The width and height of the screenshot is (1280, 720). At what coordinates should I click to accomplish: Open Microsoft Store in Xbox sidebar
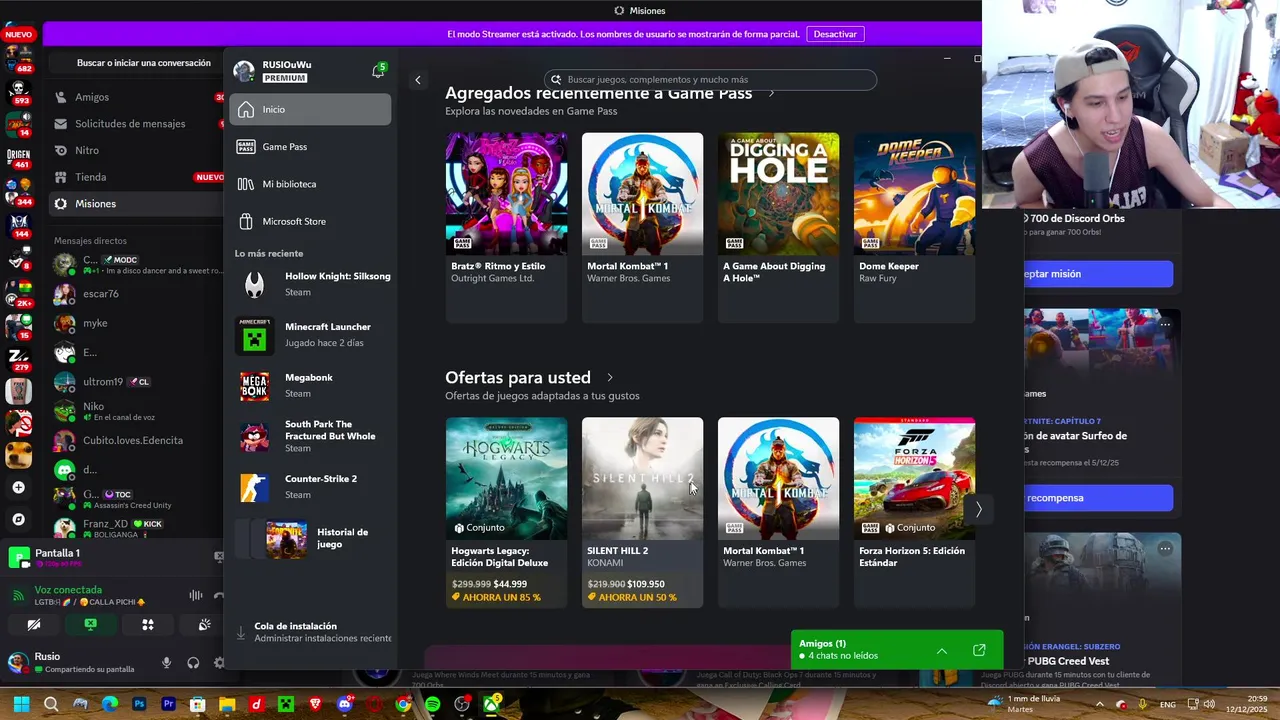[310, 221]
